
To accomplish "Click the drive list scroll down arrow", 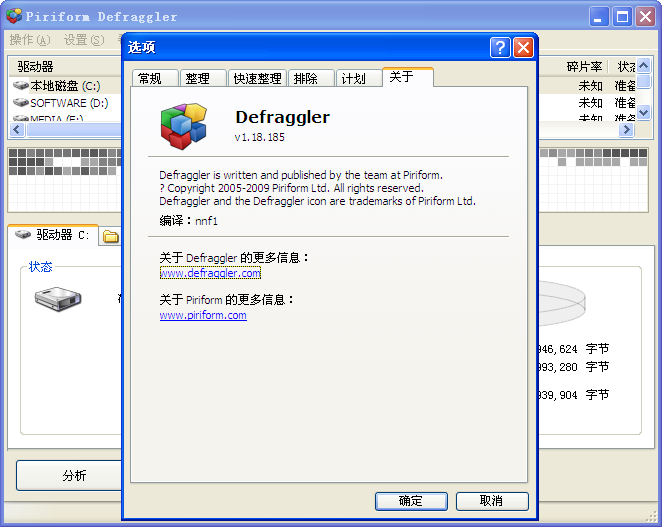I will (x=643, y=113).
